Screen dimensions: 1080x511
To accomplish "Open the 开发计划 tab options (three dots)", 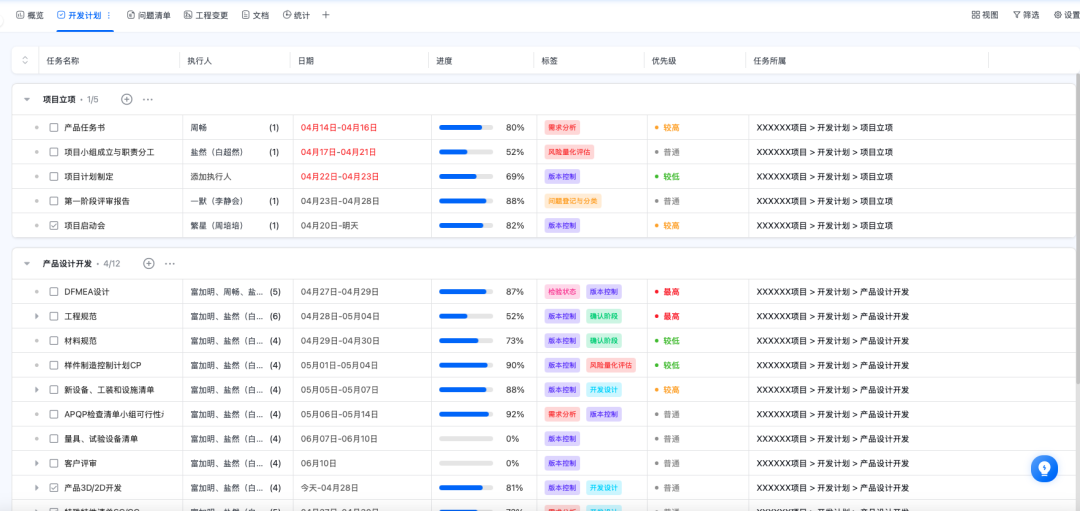I will point(109,15).
